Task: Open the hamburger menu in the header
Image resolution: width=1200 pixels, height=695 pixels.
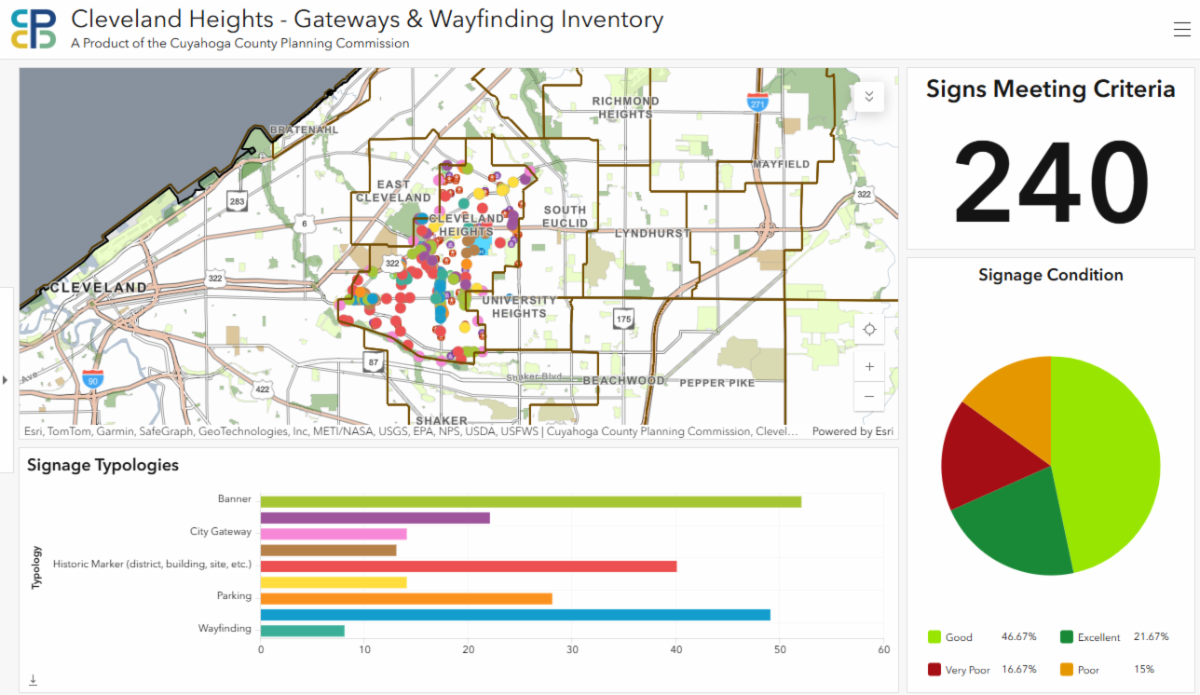Action: point(1180,28)
